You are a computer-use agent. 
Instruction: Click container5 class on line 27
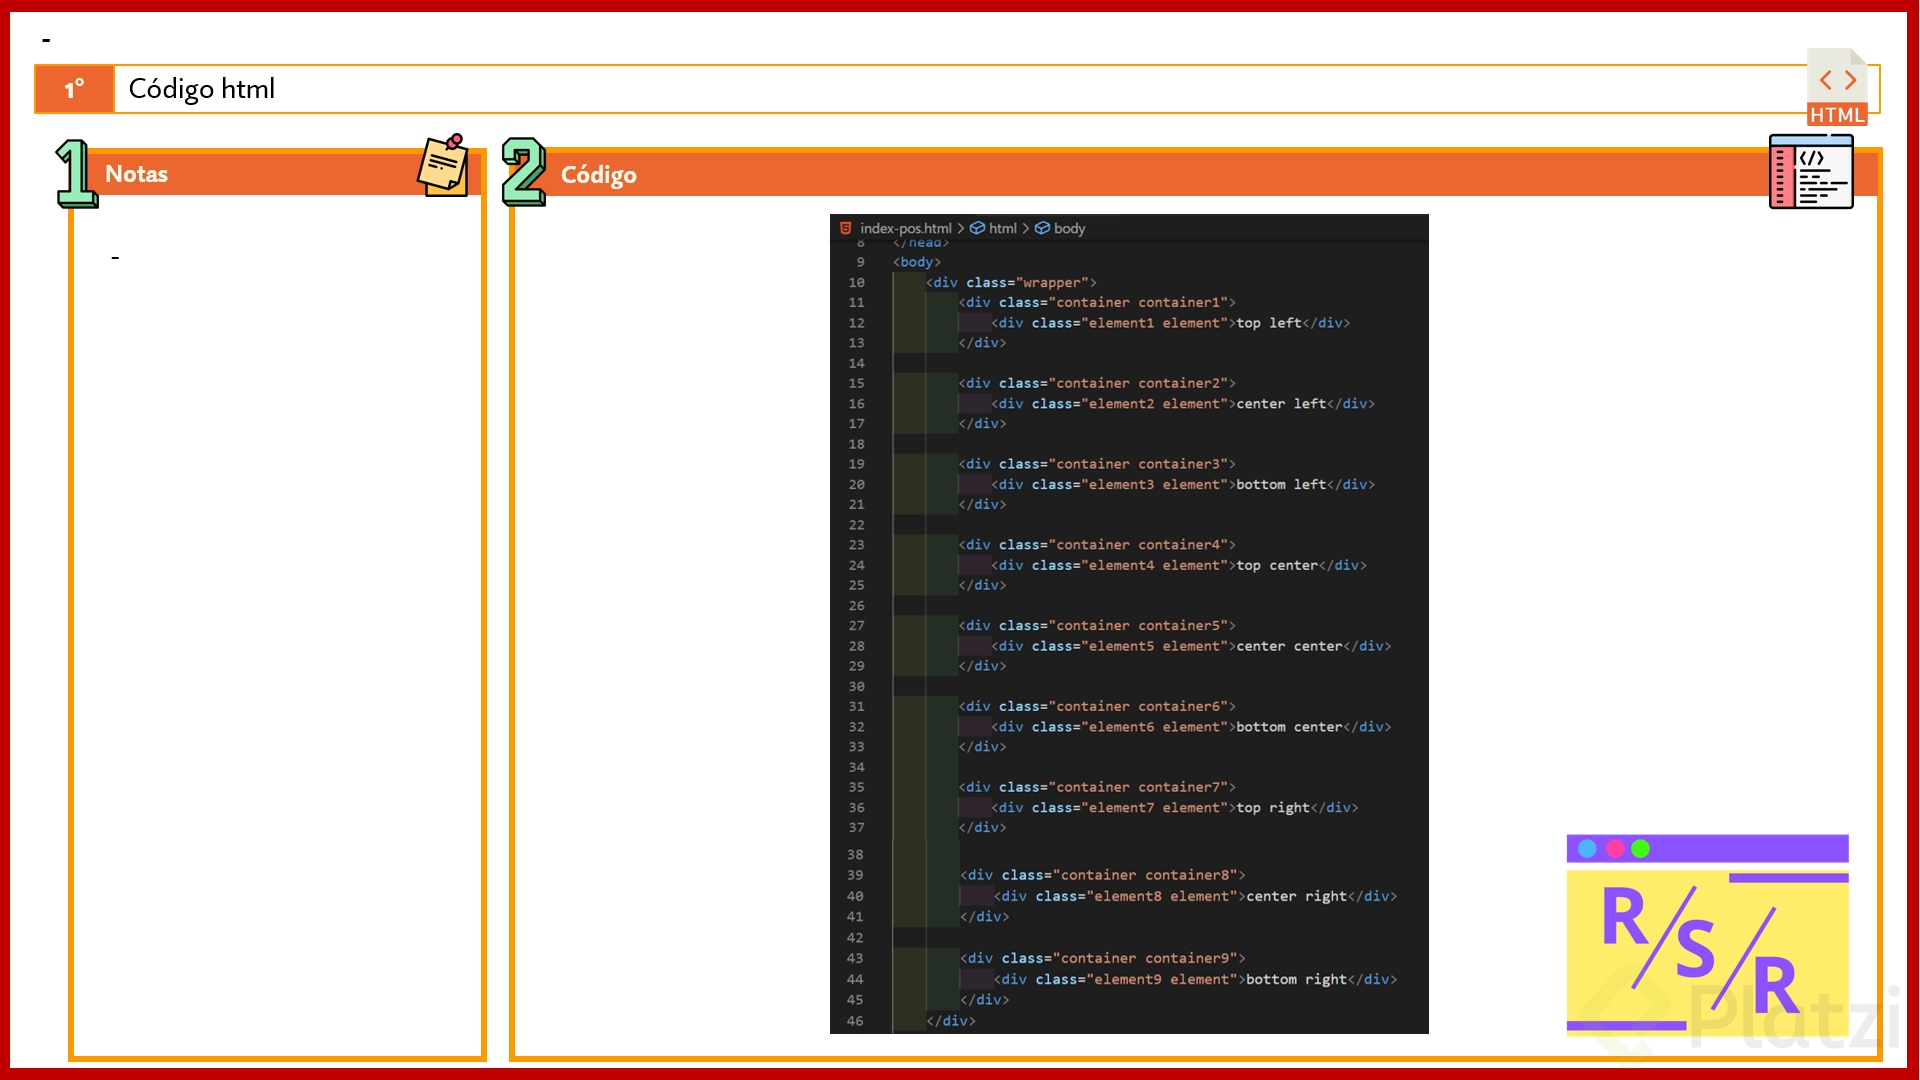tap(1180, 626)
